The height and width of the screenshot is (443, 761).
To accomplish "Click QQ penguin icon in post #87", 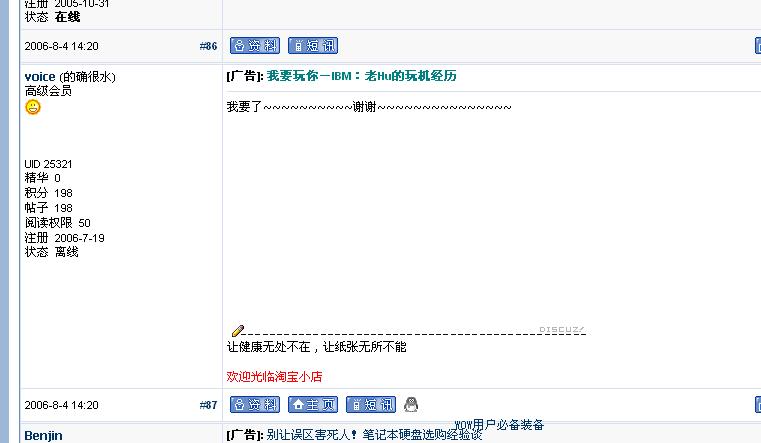I will coord(411,404).
